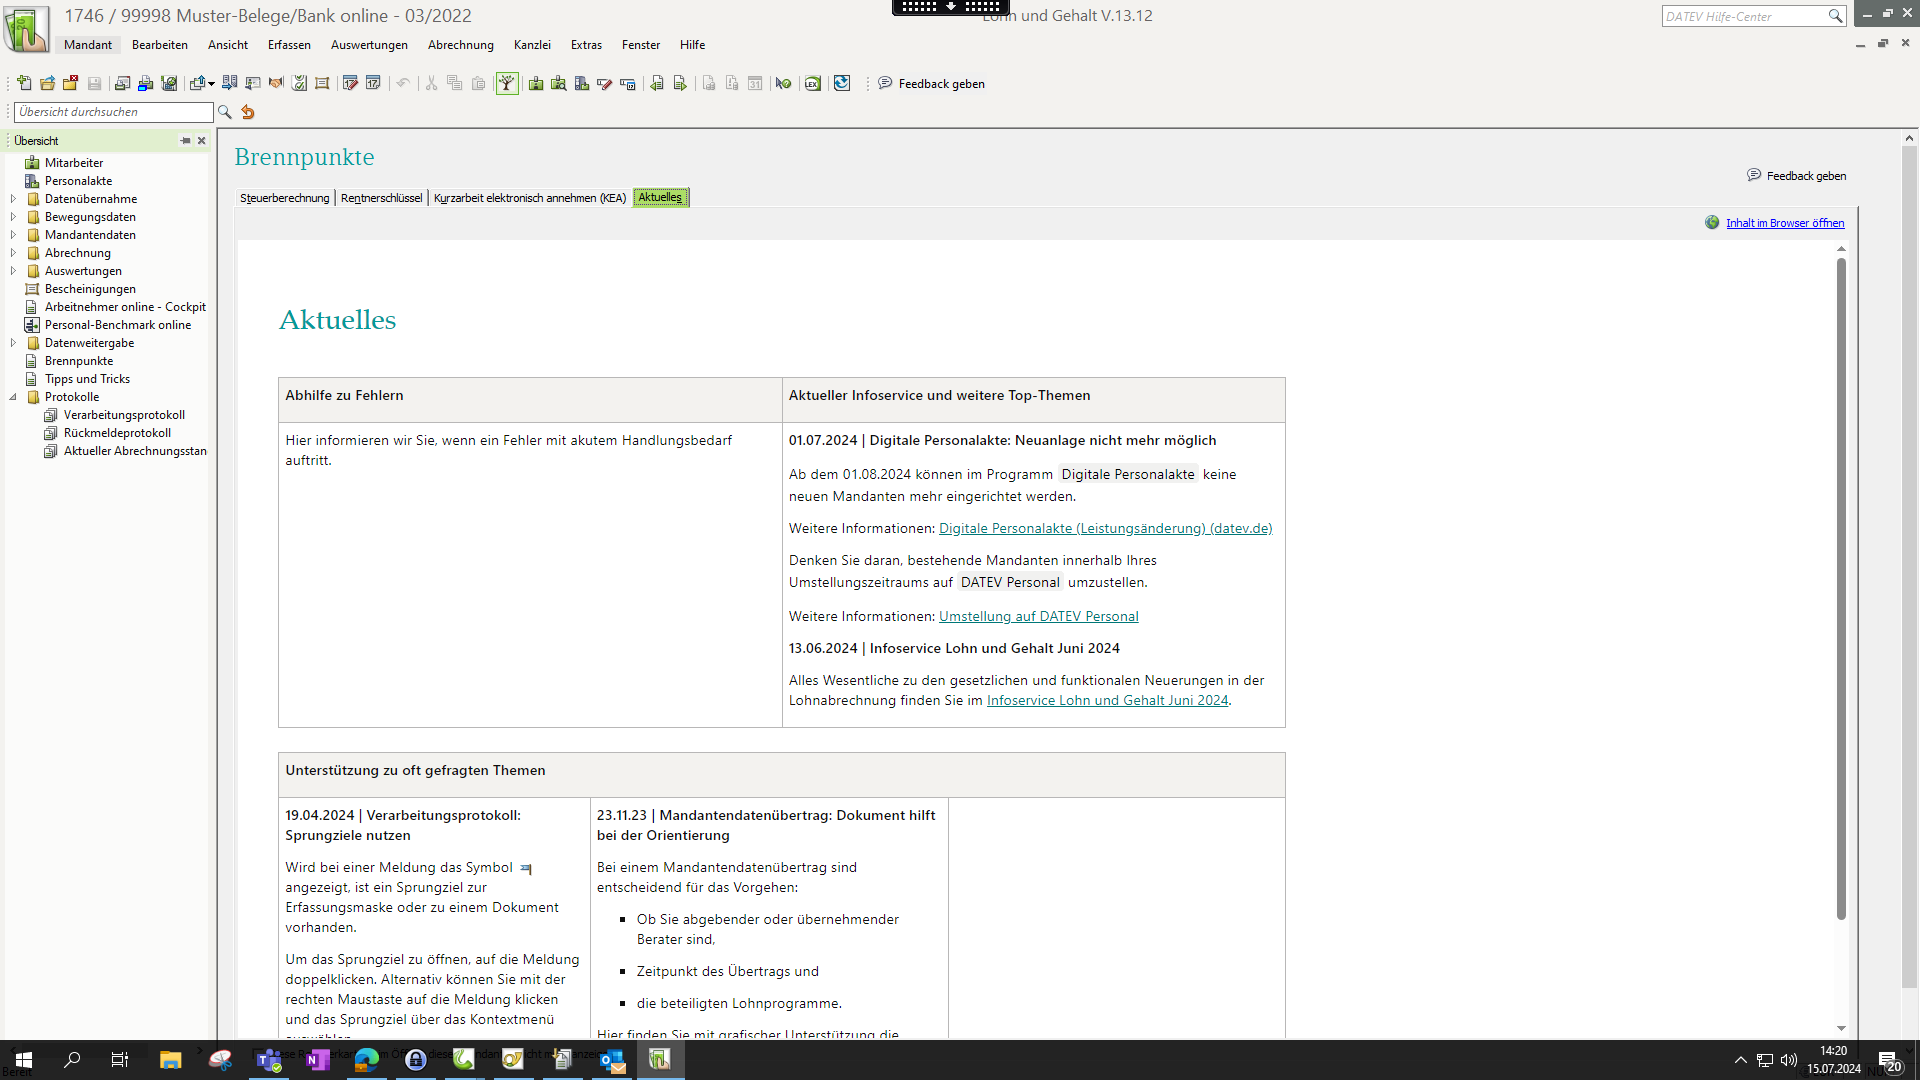The height and width of the screenshot is (1080, 1920).
Task: Click the orange reset search icon
Action: 248,113
